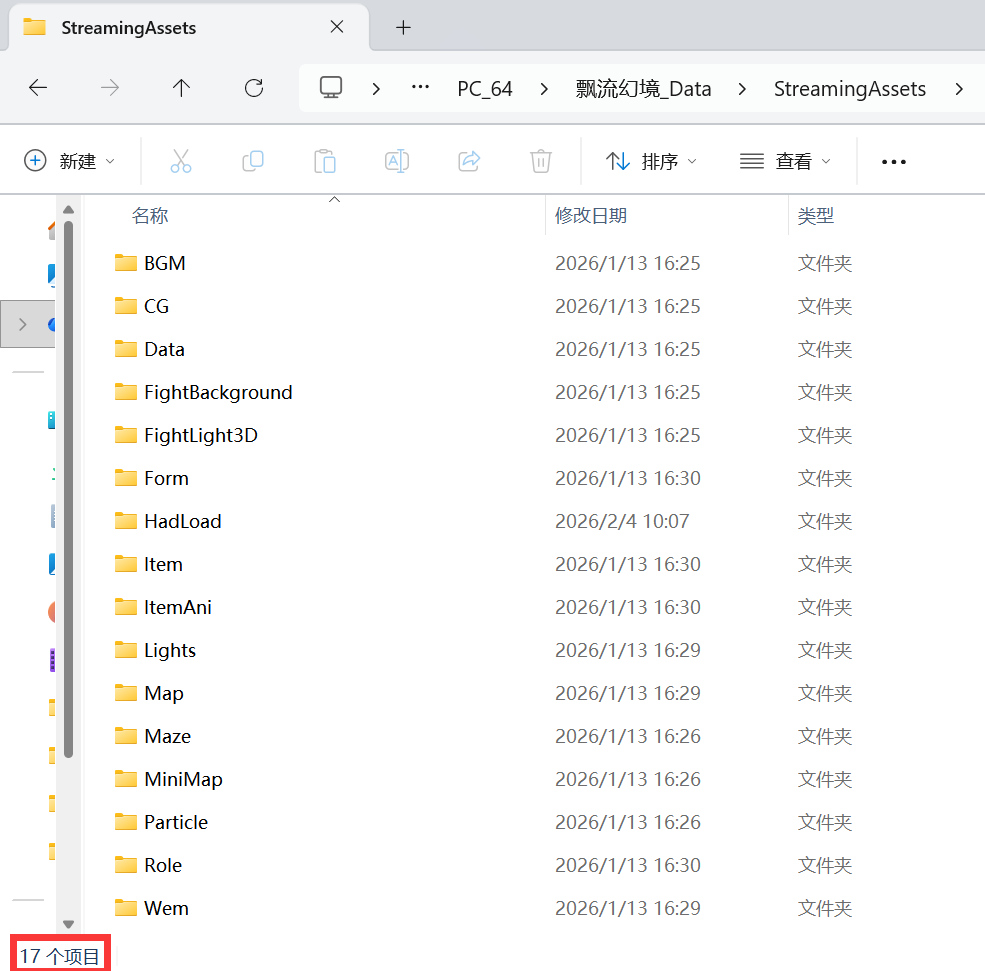Screen dimensions: 985x971
Task: Go up one directory level
Action: click(x=181, y=88)
